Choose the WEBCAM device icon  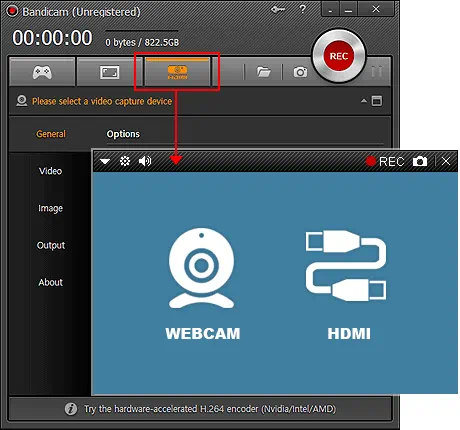201,268
